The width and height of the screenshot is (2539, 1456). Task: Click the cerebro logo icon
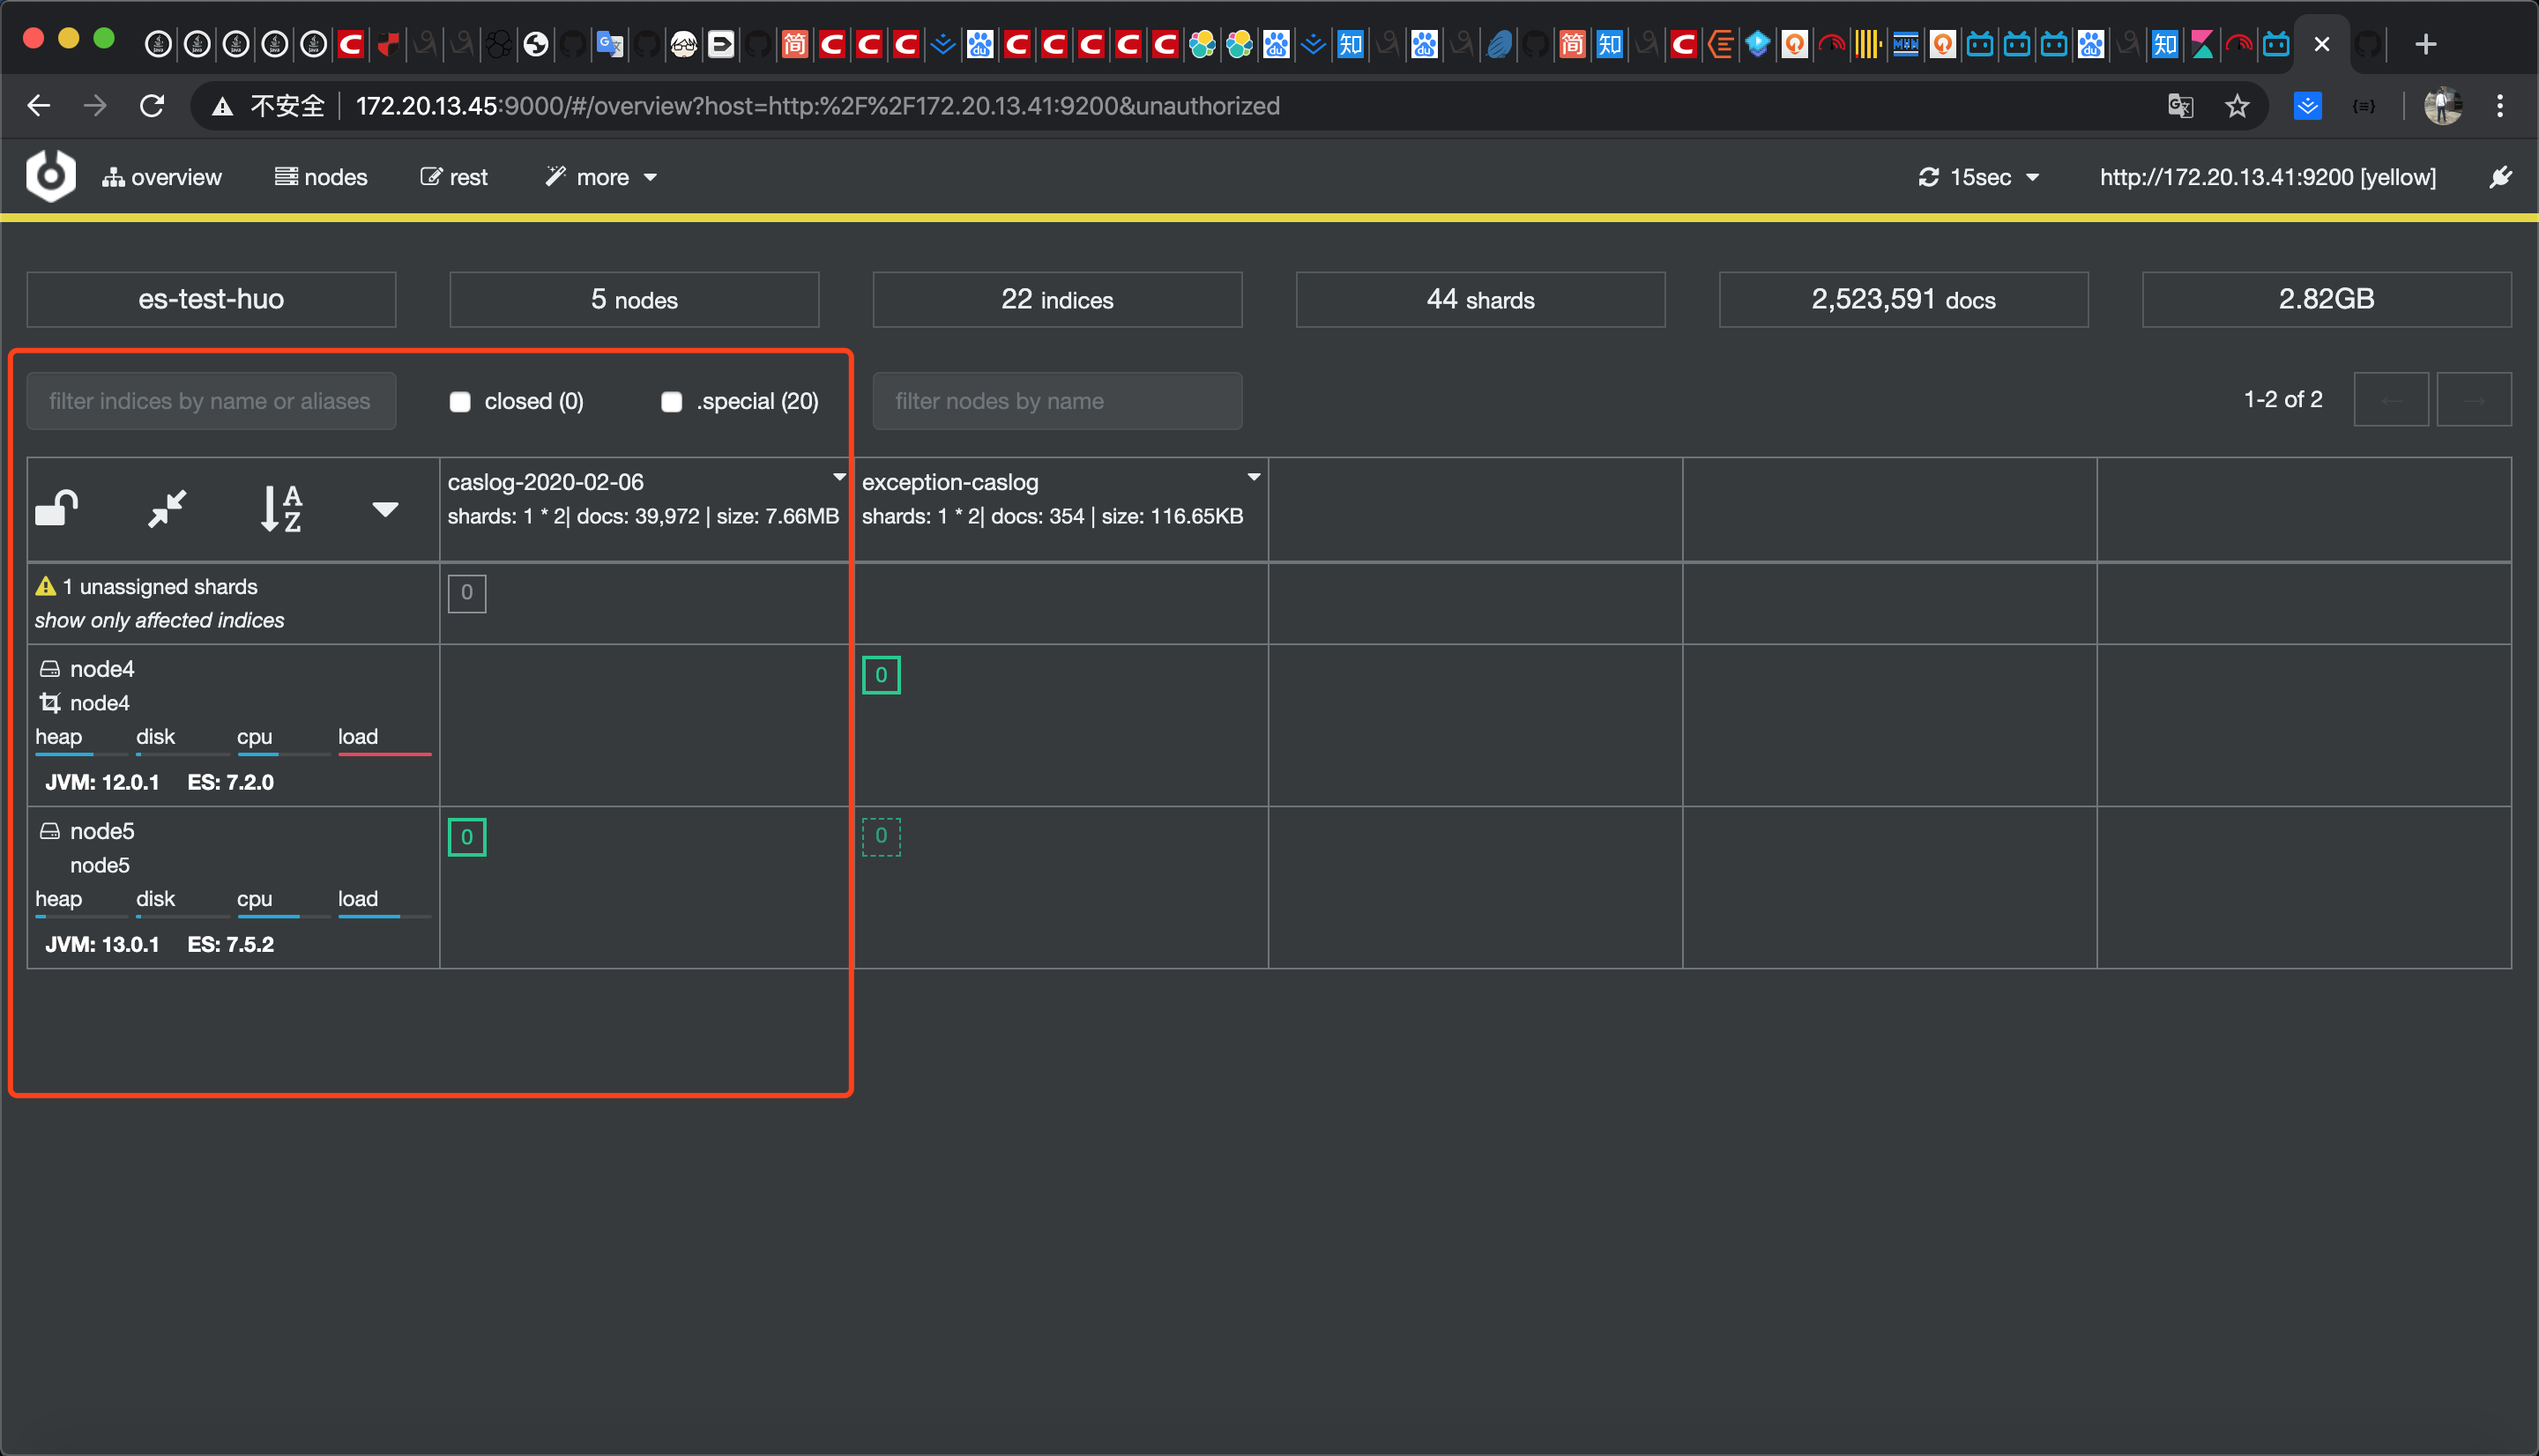[x=51, y=176]
